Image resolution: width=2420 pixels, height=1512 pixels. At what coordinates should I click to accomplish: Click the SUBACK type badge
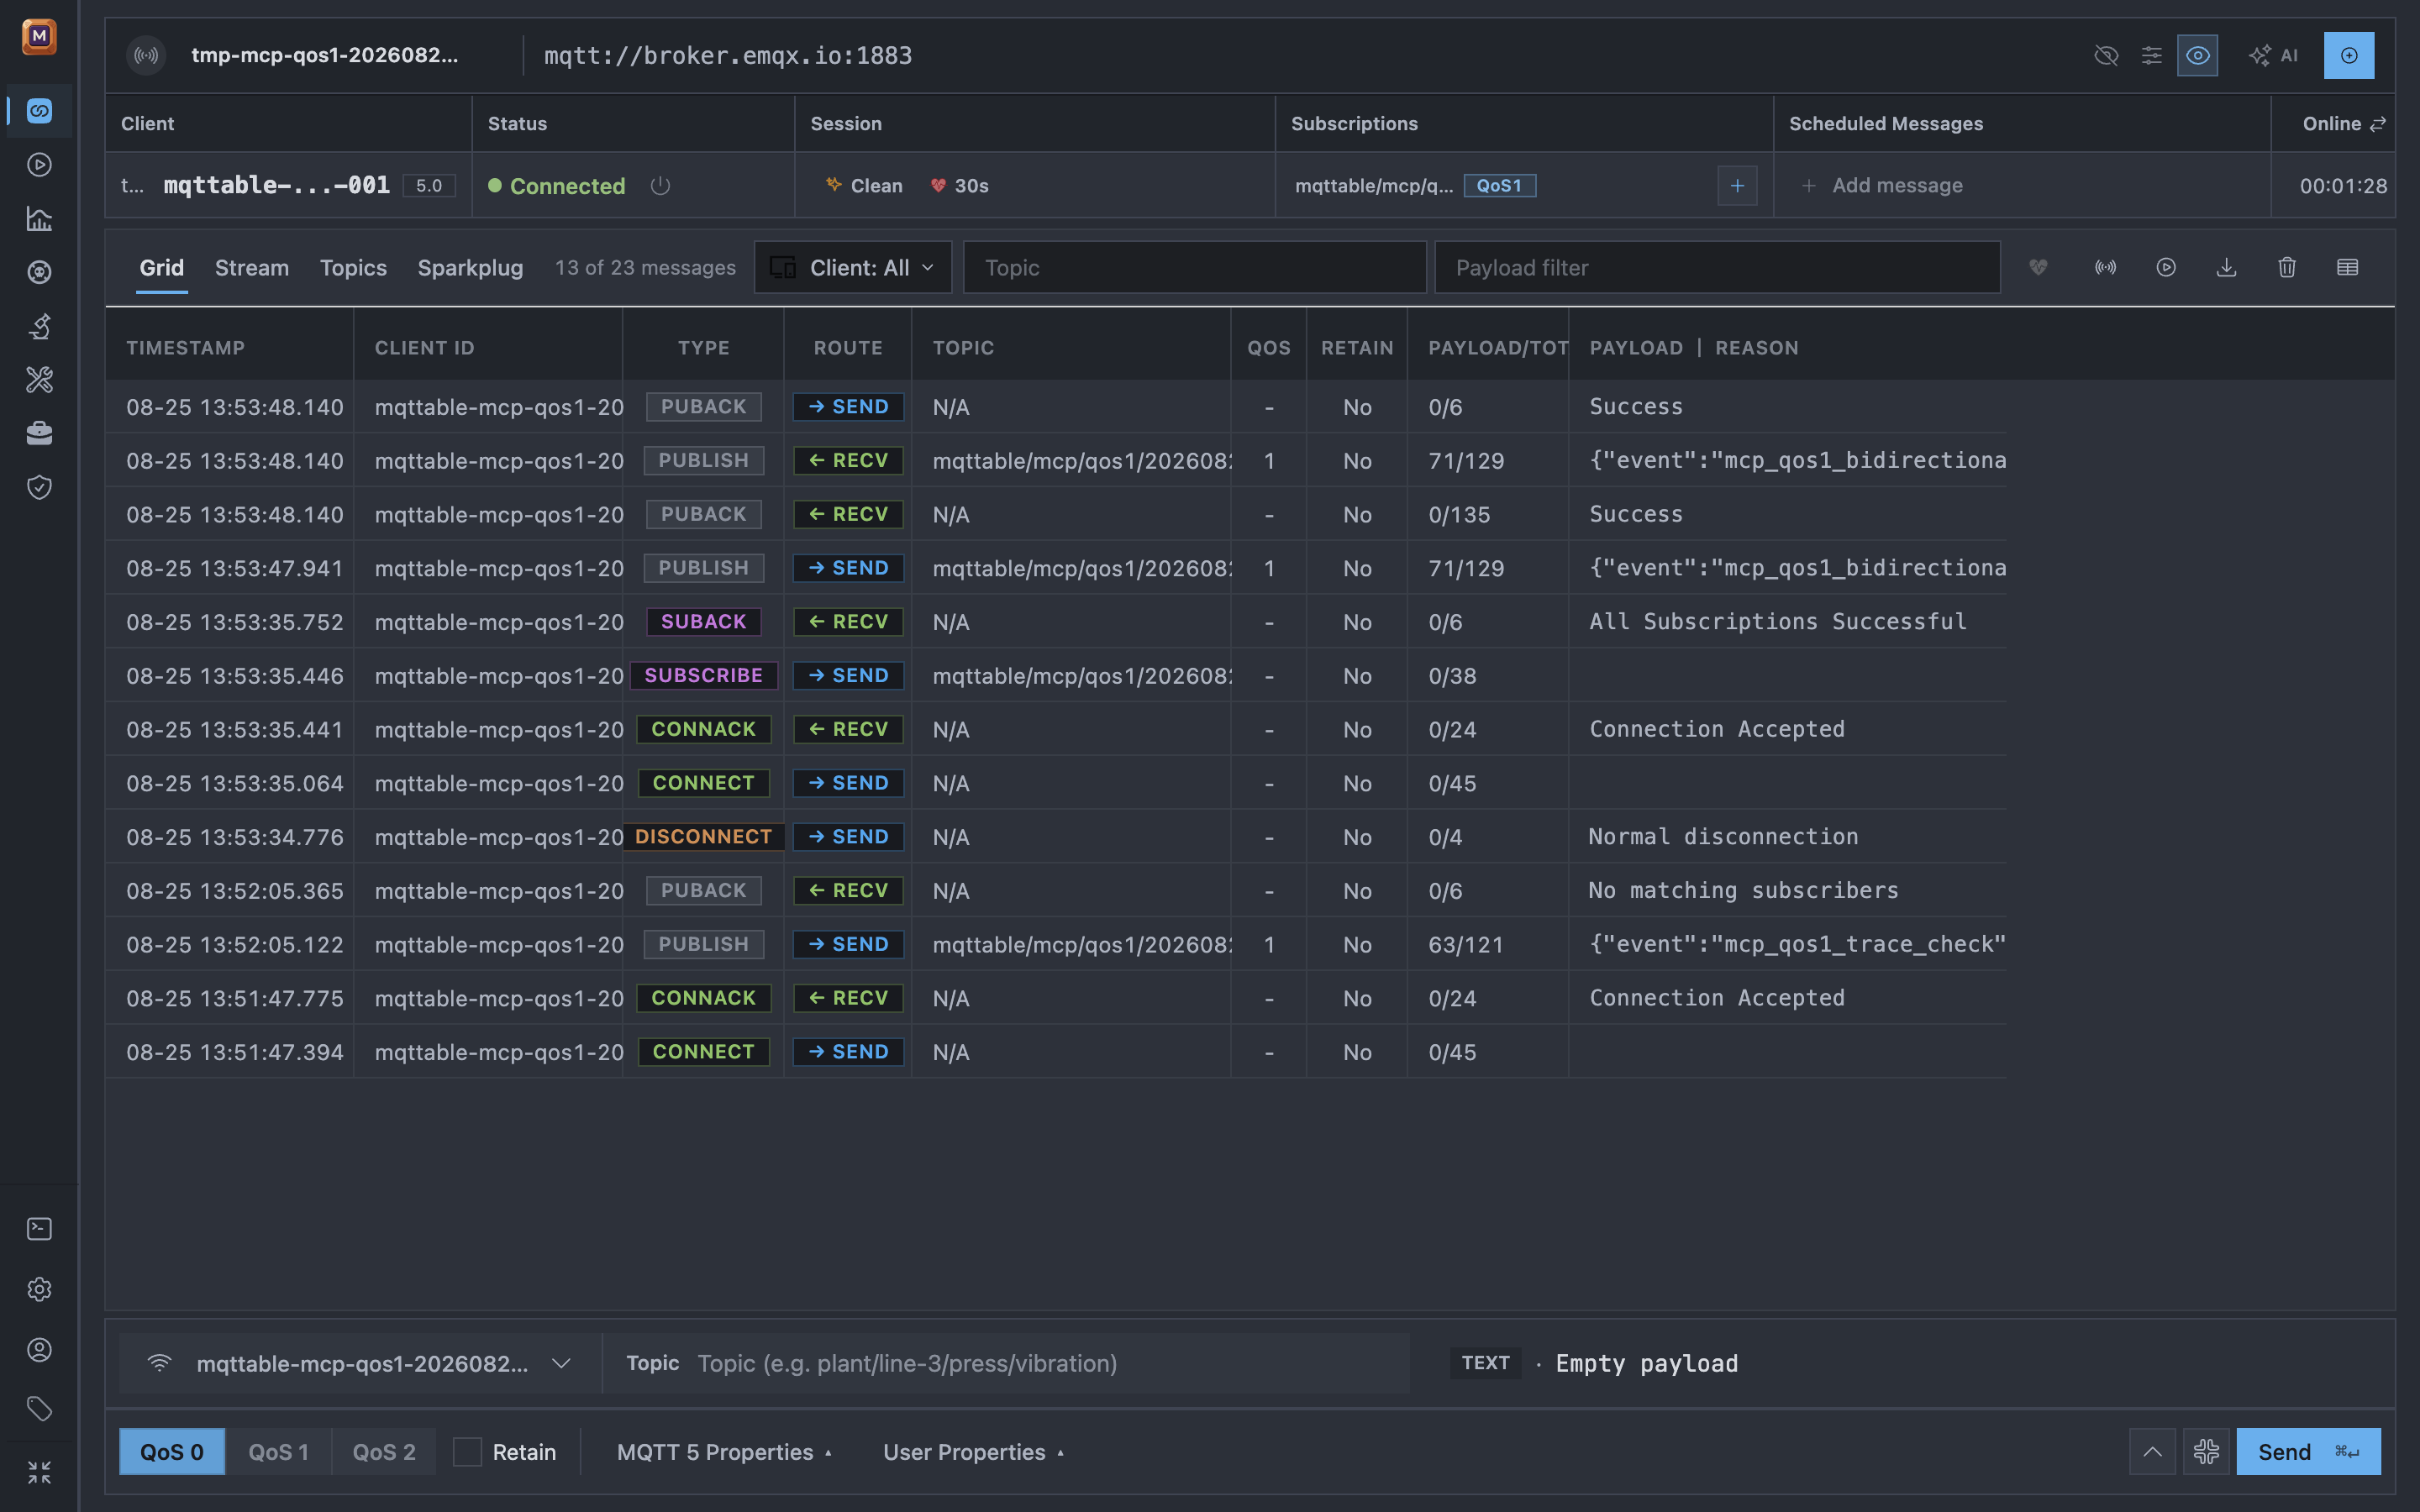coord(703,622)
